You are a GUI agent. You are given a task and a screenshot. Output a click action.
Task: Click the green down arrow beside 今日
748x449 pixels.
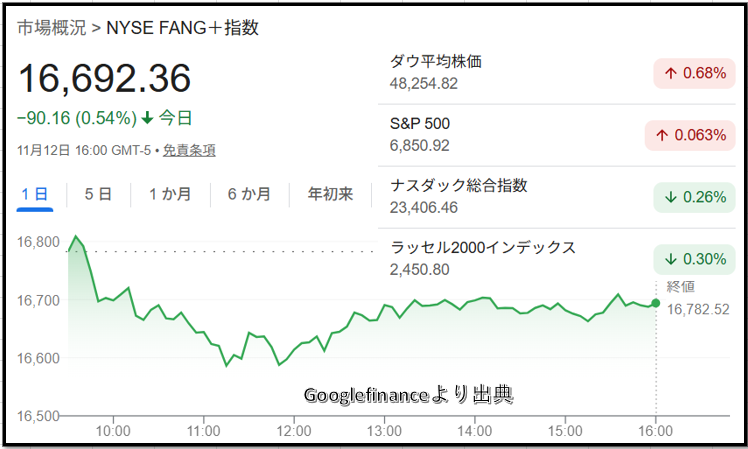coord(147,118)
